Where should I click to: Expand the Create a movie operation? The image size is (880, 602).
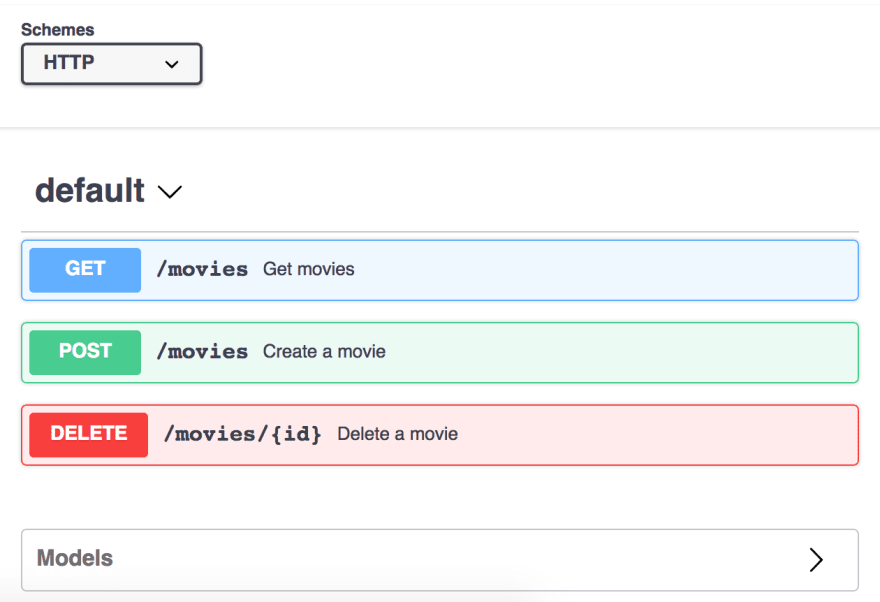pos(440,352)
